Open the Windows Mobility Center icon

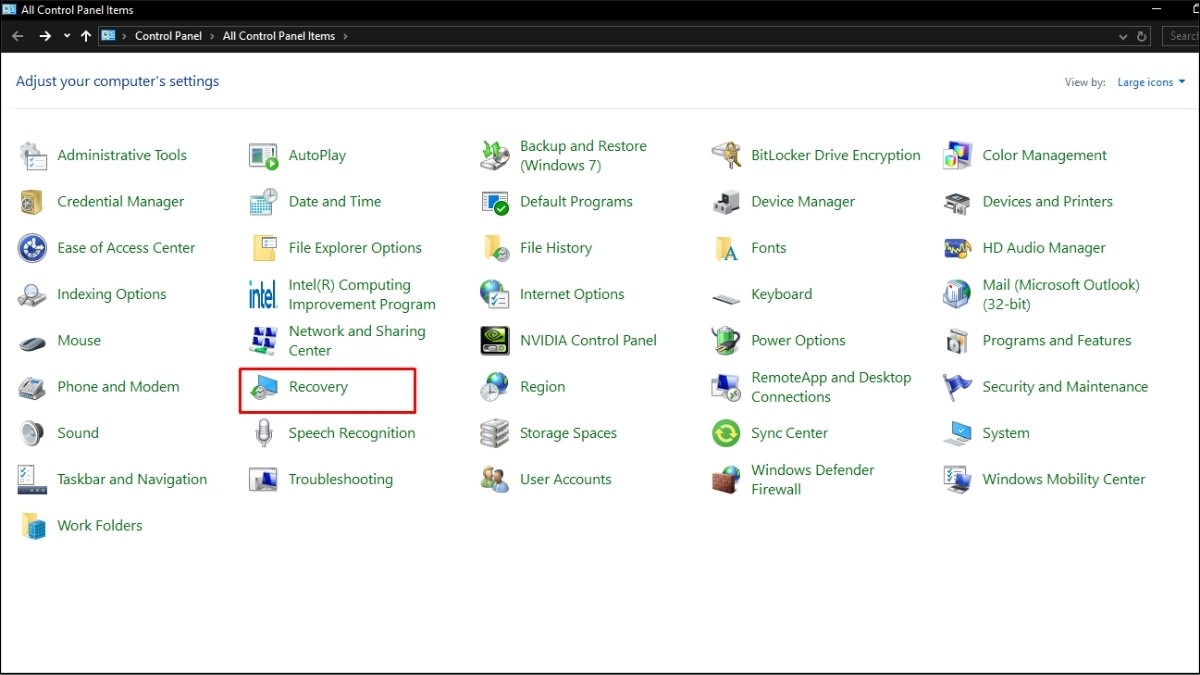[958, 480]
